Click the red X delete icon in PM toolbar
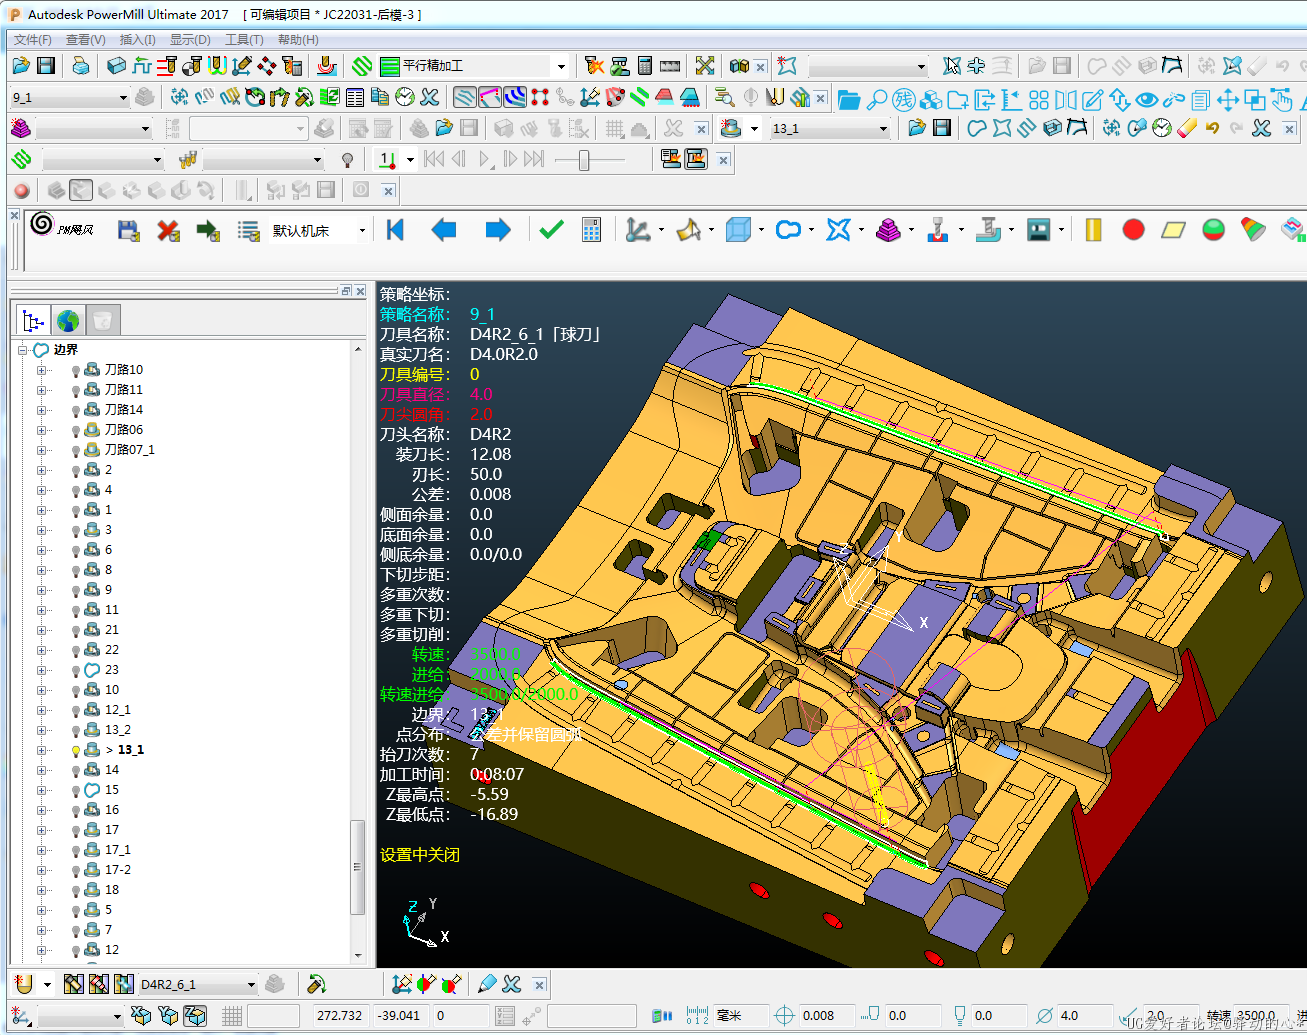This screenshot has height=1035, width=1307. coord(168,231)
